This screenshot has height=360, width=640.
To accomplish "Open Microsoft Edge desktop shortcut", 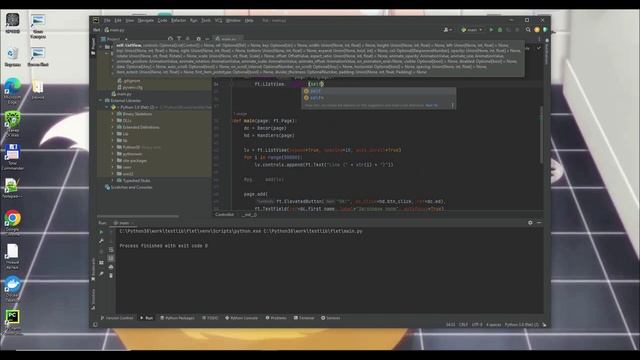I will [x=12, y=91].
